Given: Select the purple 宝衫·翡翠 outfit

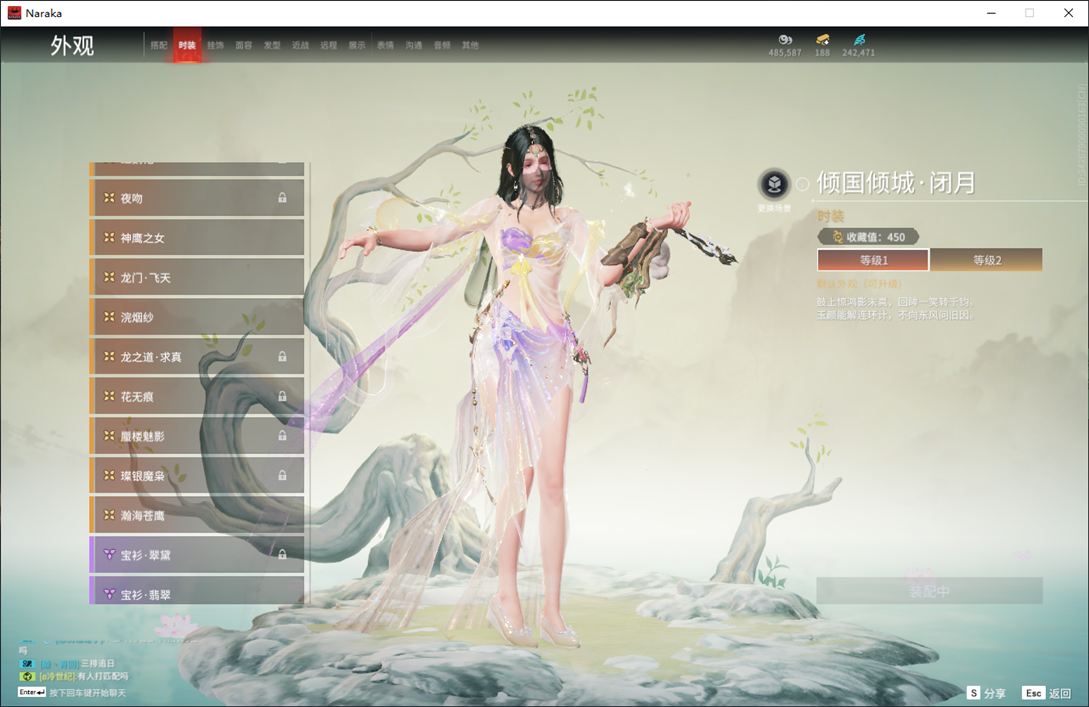Looking at the screenshot, I should click(197, 592).
